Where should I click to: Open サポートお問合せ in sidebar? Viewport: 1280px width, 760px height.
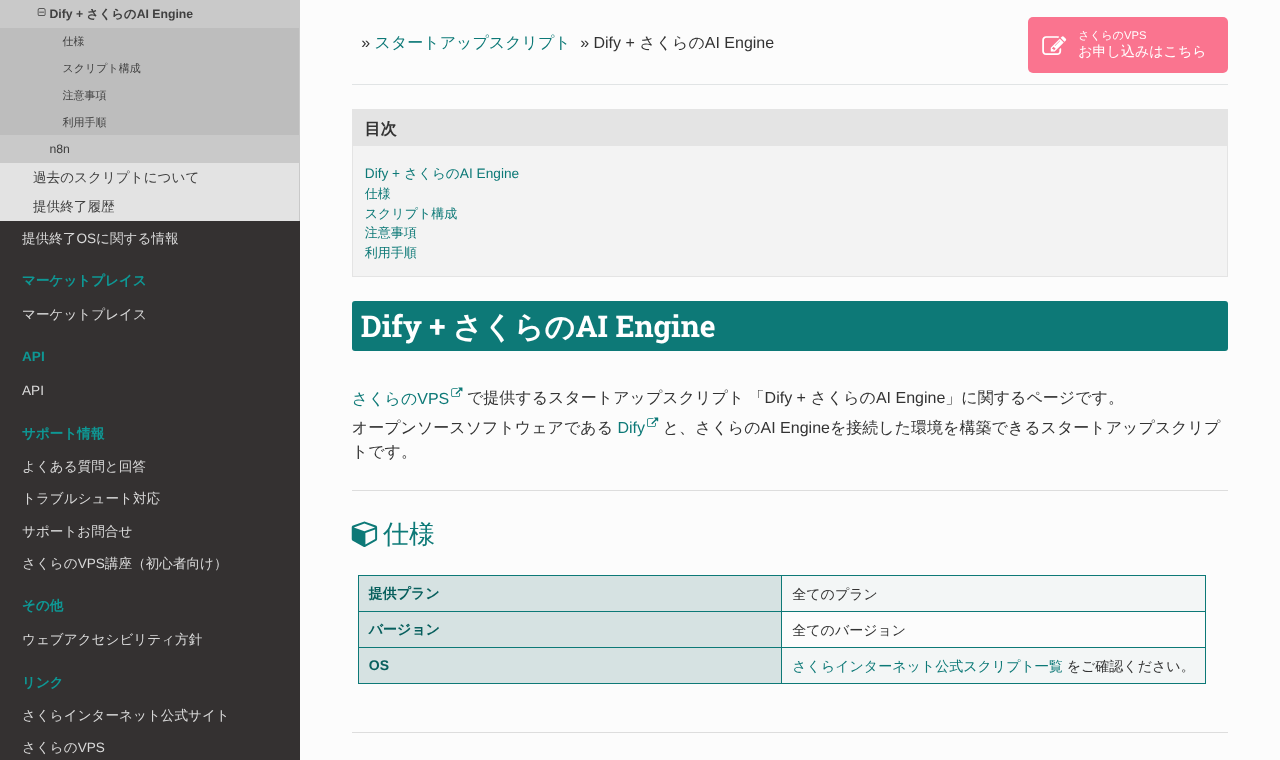(x=150, y=531)
